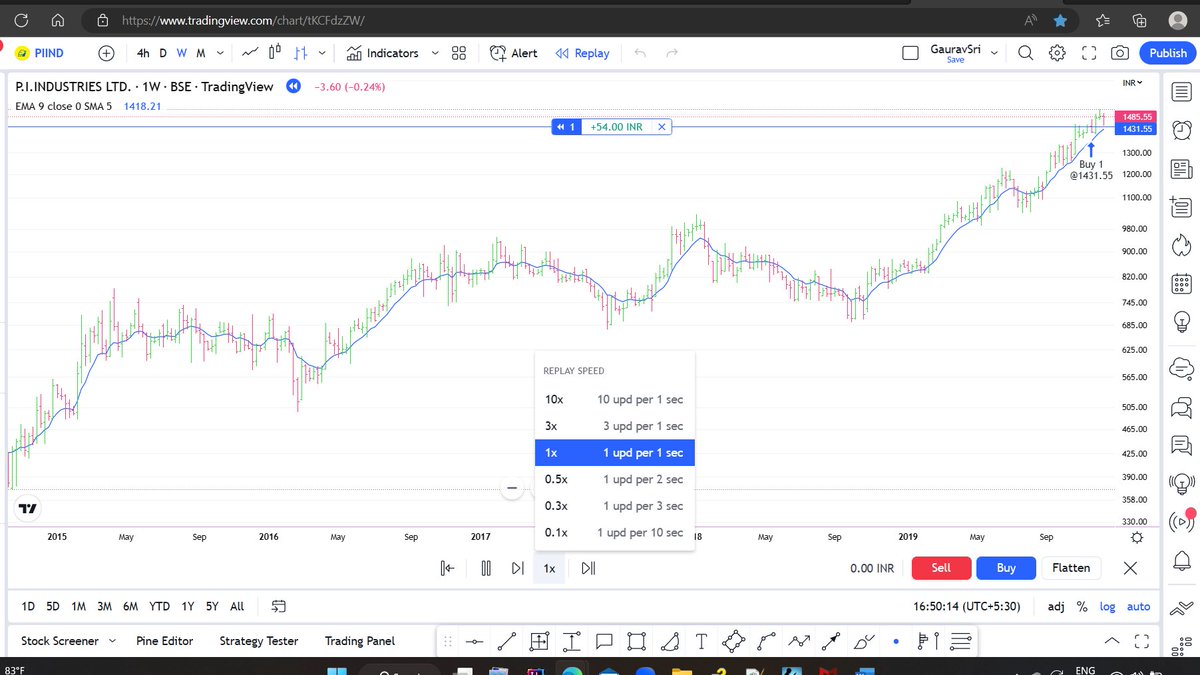Step forward one bar in replay
The height and width of the screenshot is (675, 1200).
[517, 568]
